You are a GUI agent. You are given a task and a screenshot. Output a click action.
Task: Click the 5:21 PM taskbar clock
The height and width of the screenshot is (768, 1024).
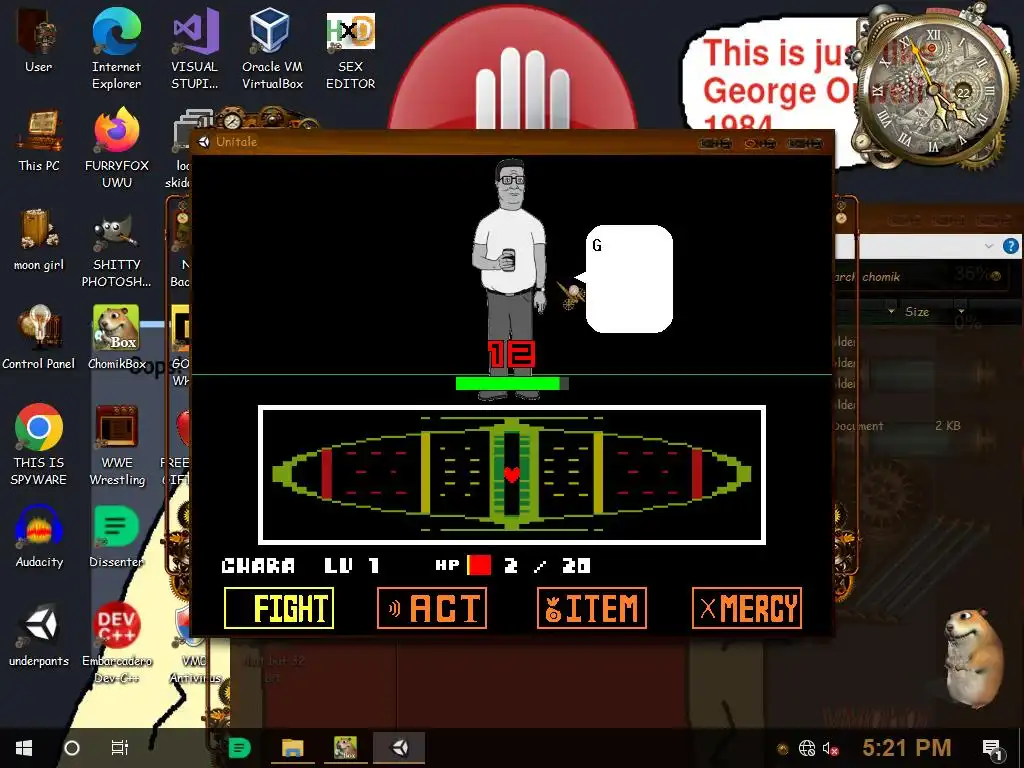(x=906, y=748)
